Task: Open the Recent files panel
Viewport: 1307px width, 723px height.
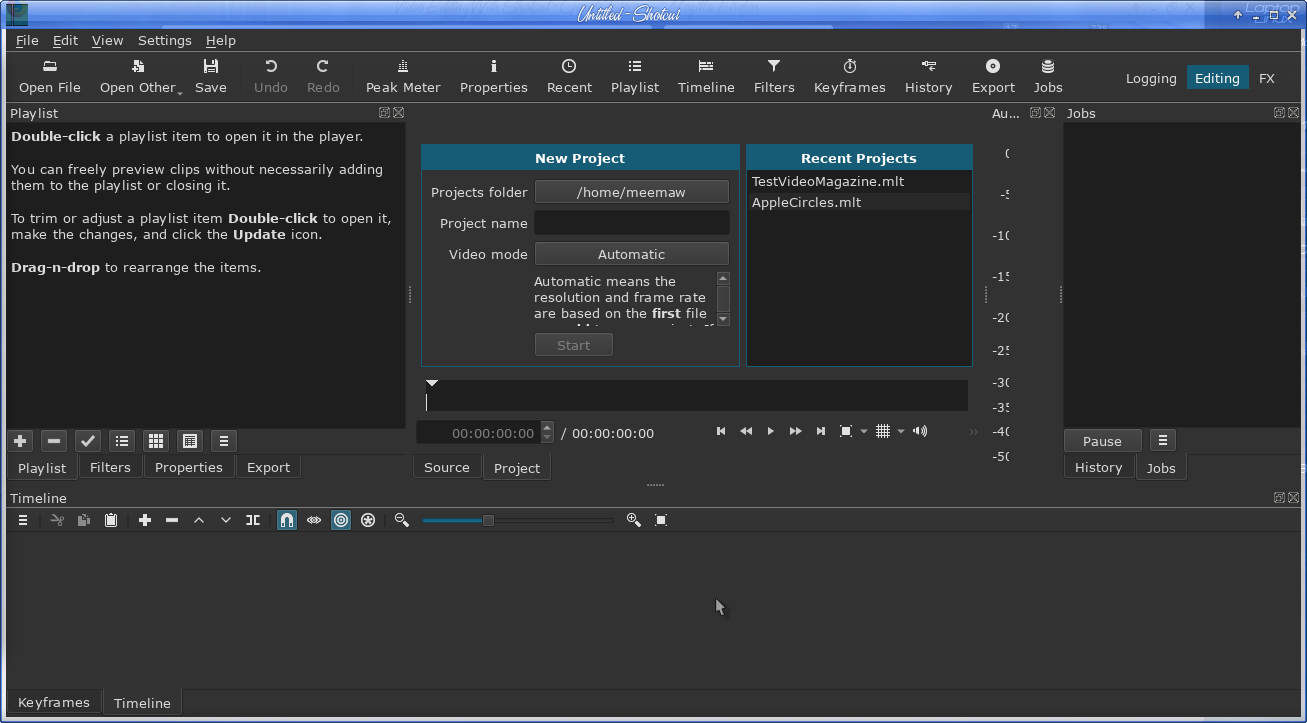Action: [569, 76]
